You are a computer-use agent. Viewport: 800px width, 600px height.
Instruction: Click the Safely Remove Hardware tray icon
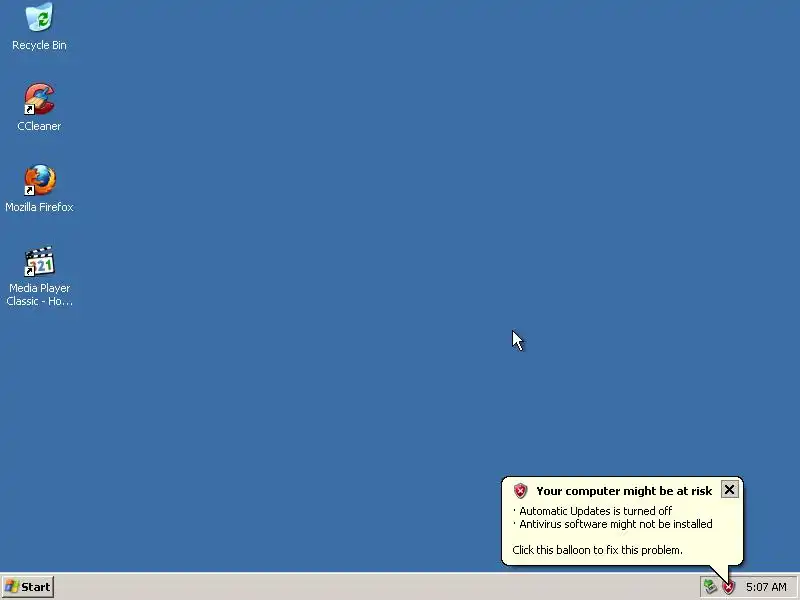710,587
